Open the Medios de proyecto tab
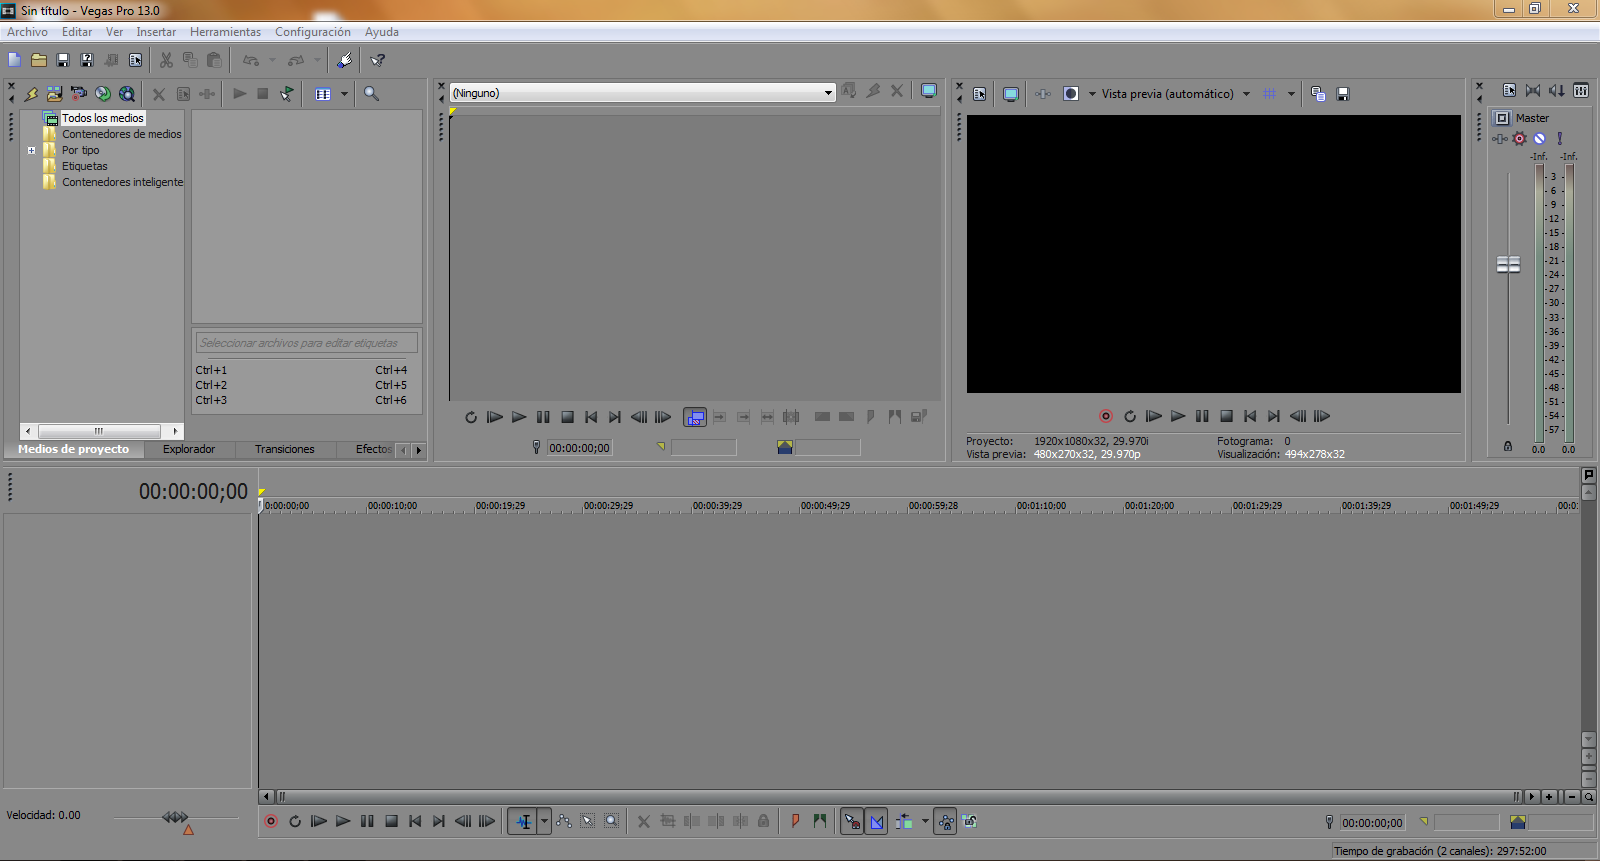 [74, 449]
